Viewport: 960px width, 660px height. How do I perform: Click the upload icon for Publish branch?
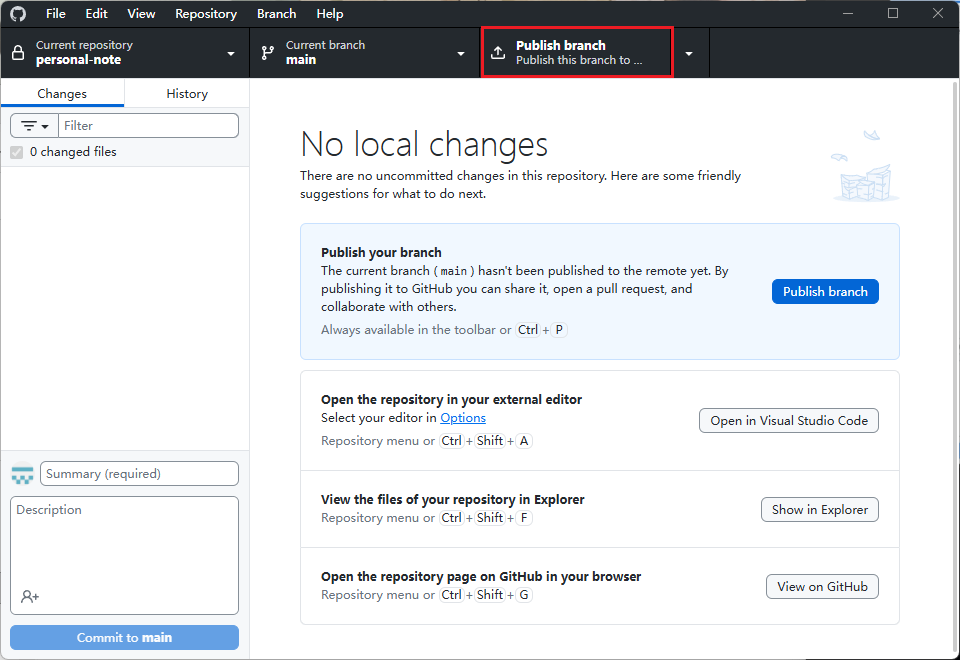[x=498, y=53]
